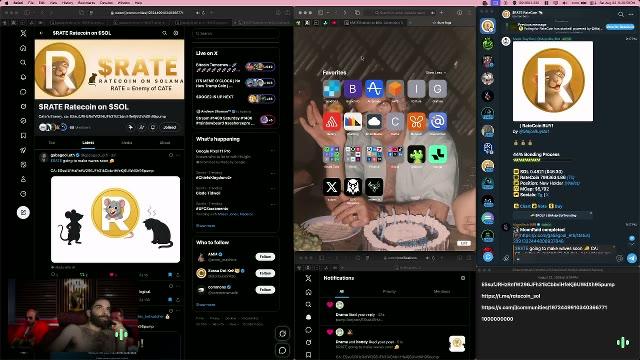Click the X search input field
The height and width of the screenshot is (360, 640).
click(x=235, y=33)
